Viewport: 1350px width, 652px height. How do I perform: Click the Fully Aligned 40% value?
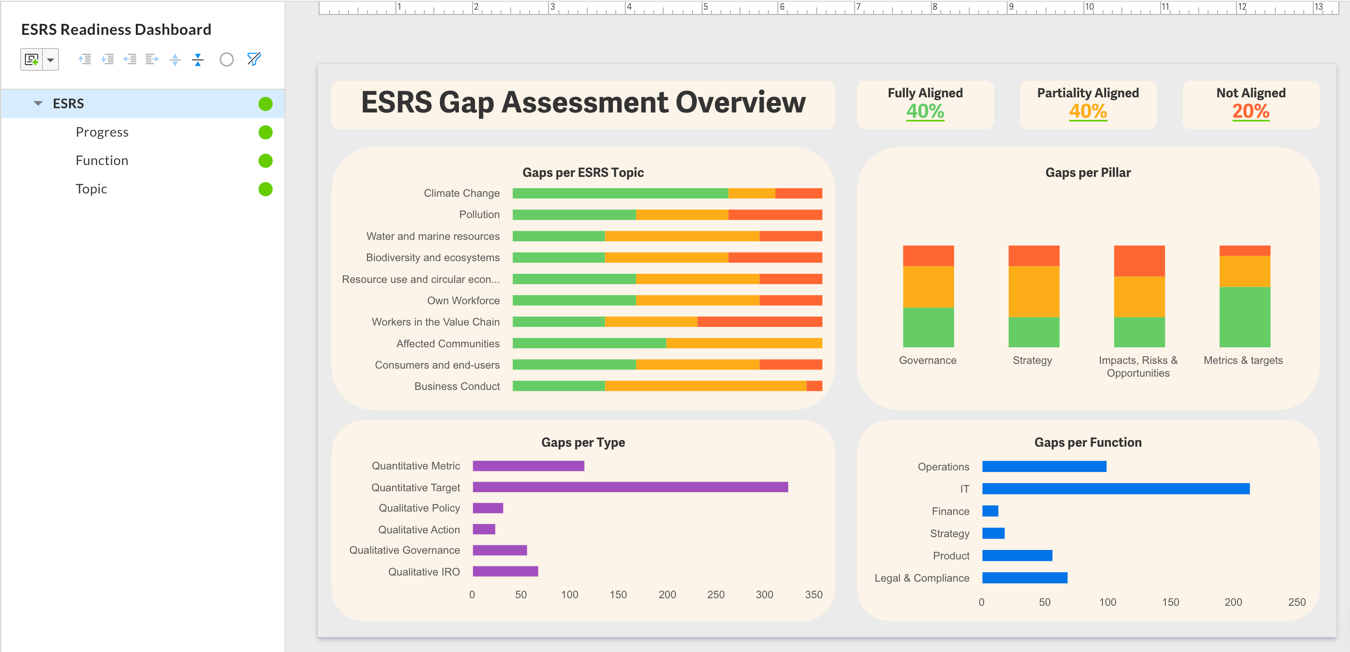pyautogui.click(x=925, y=112)
